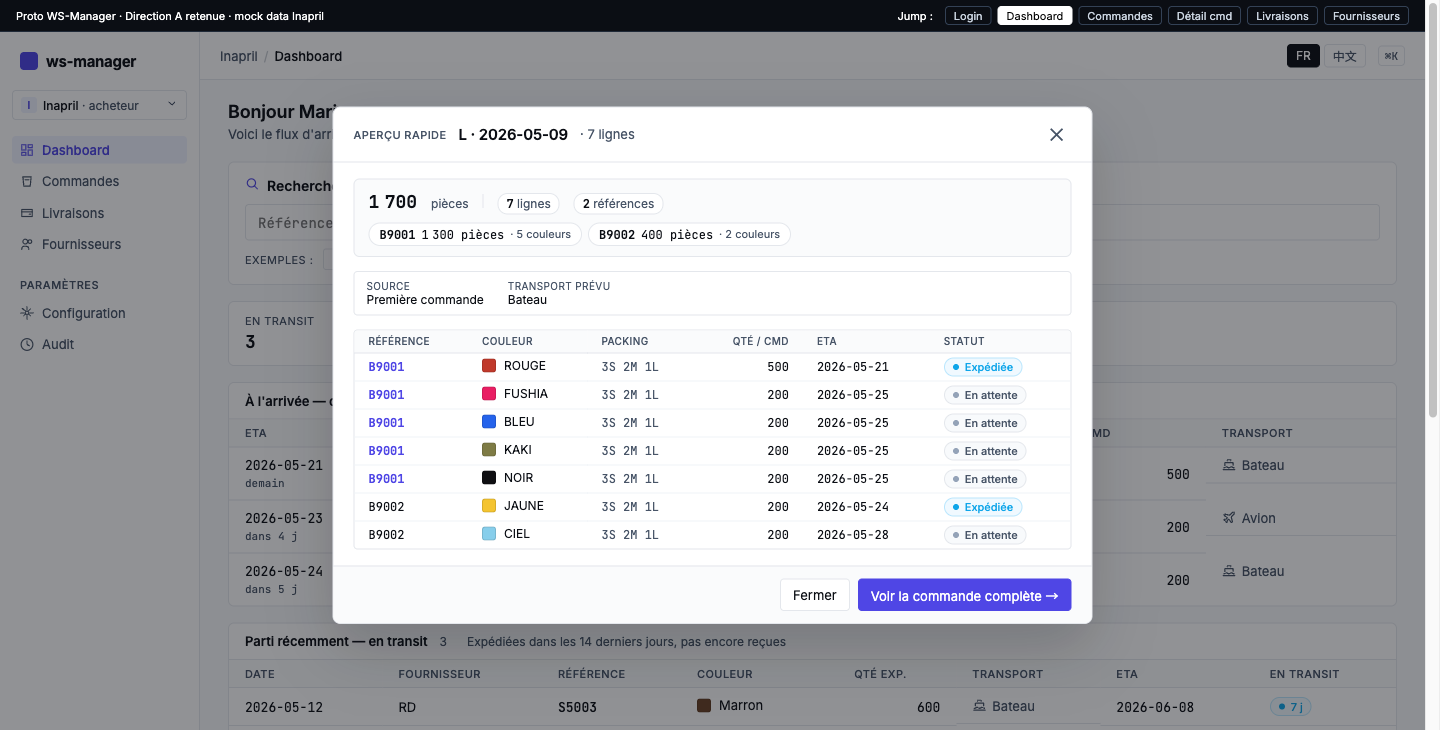The width and height of the screenshot is (1440, 730).
Task: Click the search magnifier icon behind dialog
Action: point(252,185)
